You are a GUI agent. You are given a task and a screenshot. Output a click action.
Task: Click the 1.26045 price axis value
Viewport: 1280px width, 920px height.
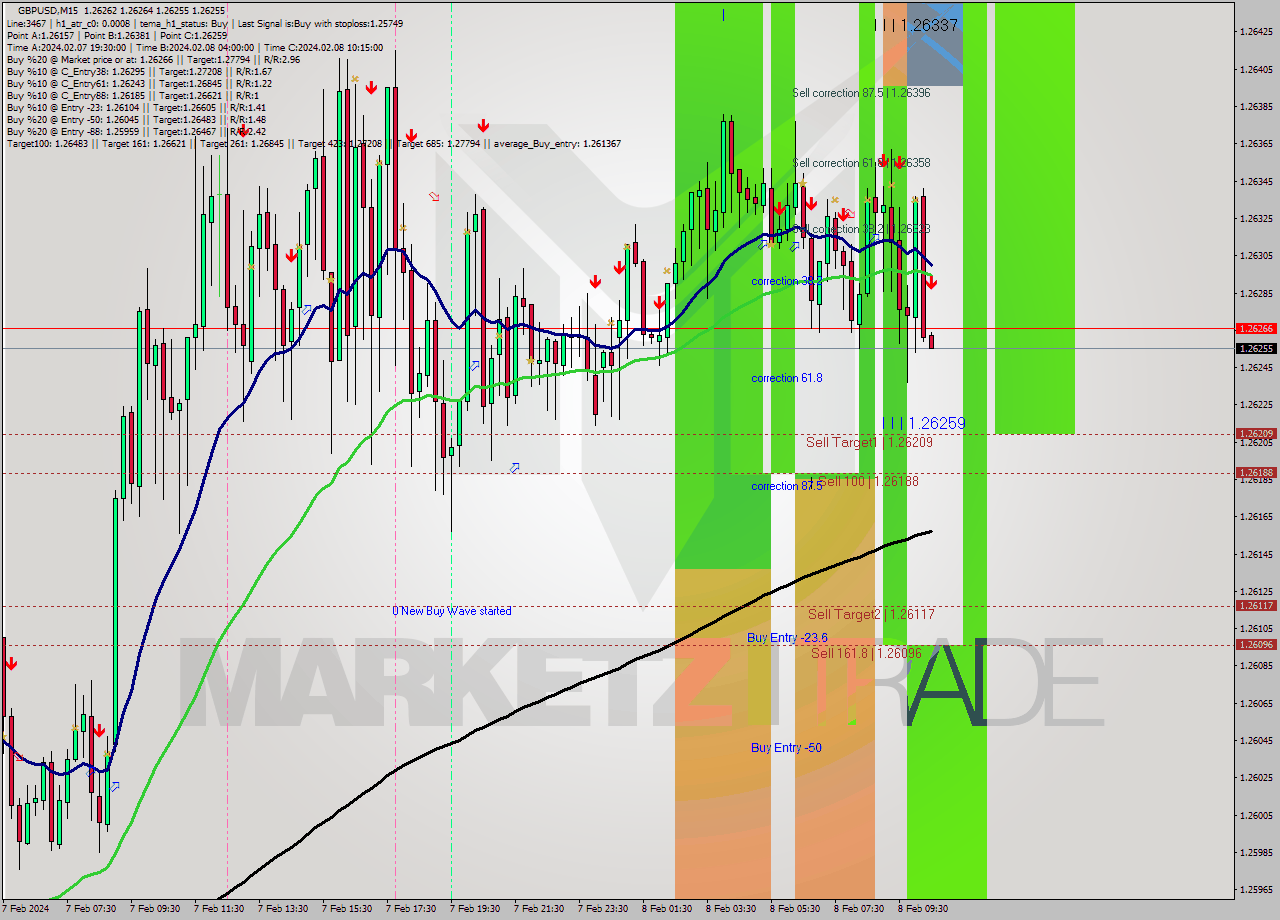1255,741
